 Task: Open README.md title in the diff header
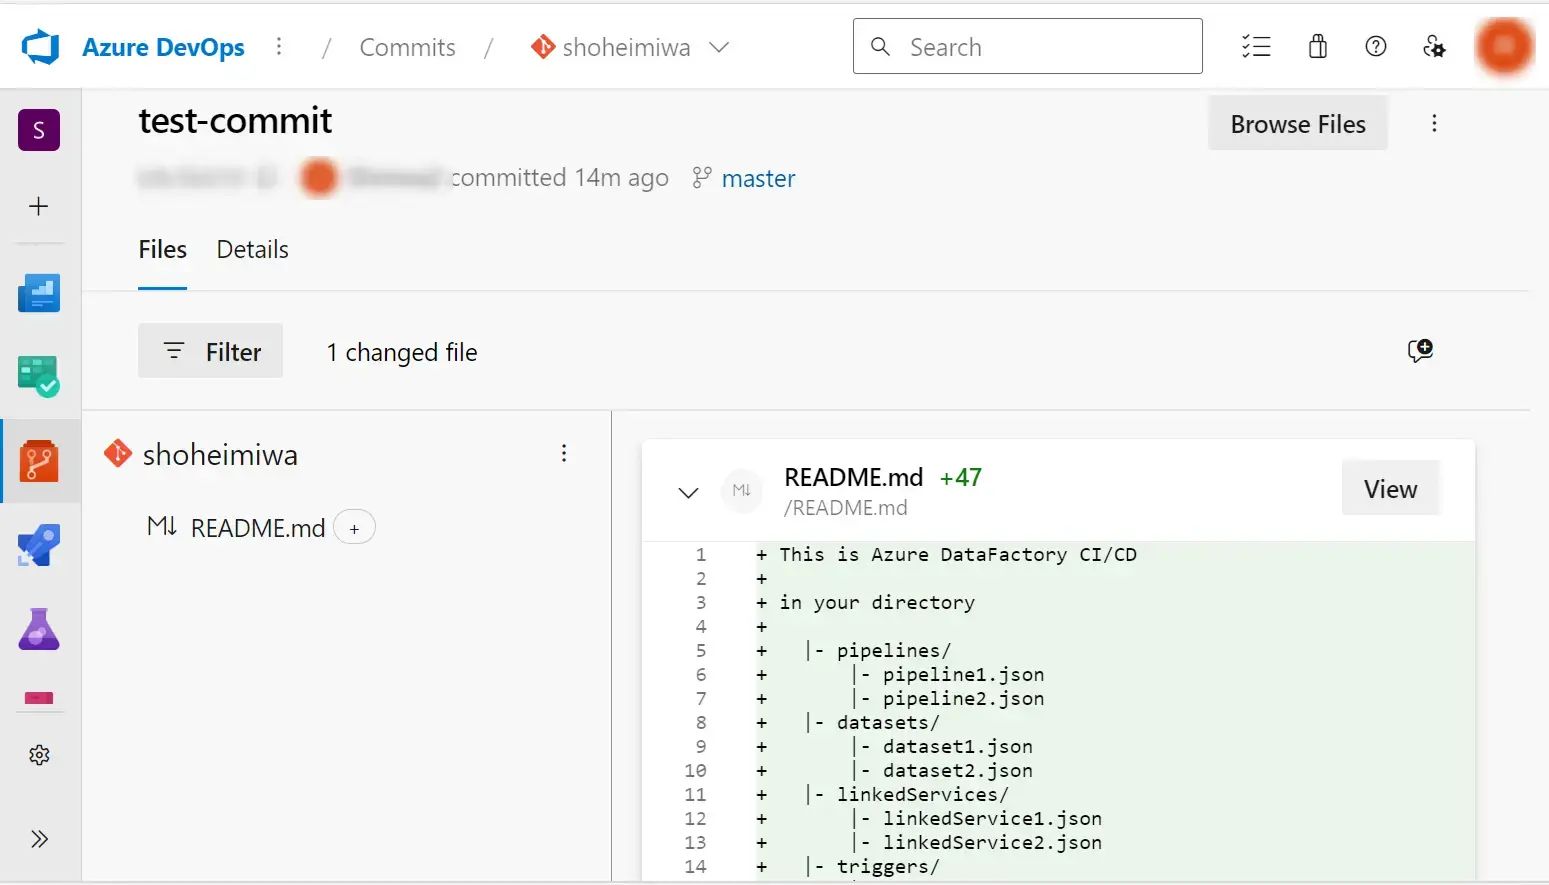click(853, 477)
